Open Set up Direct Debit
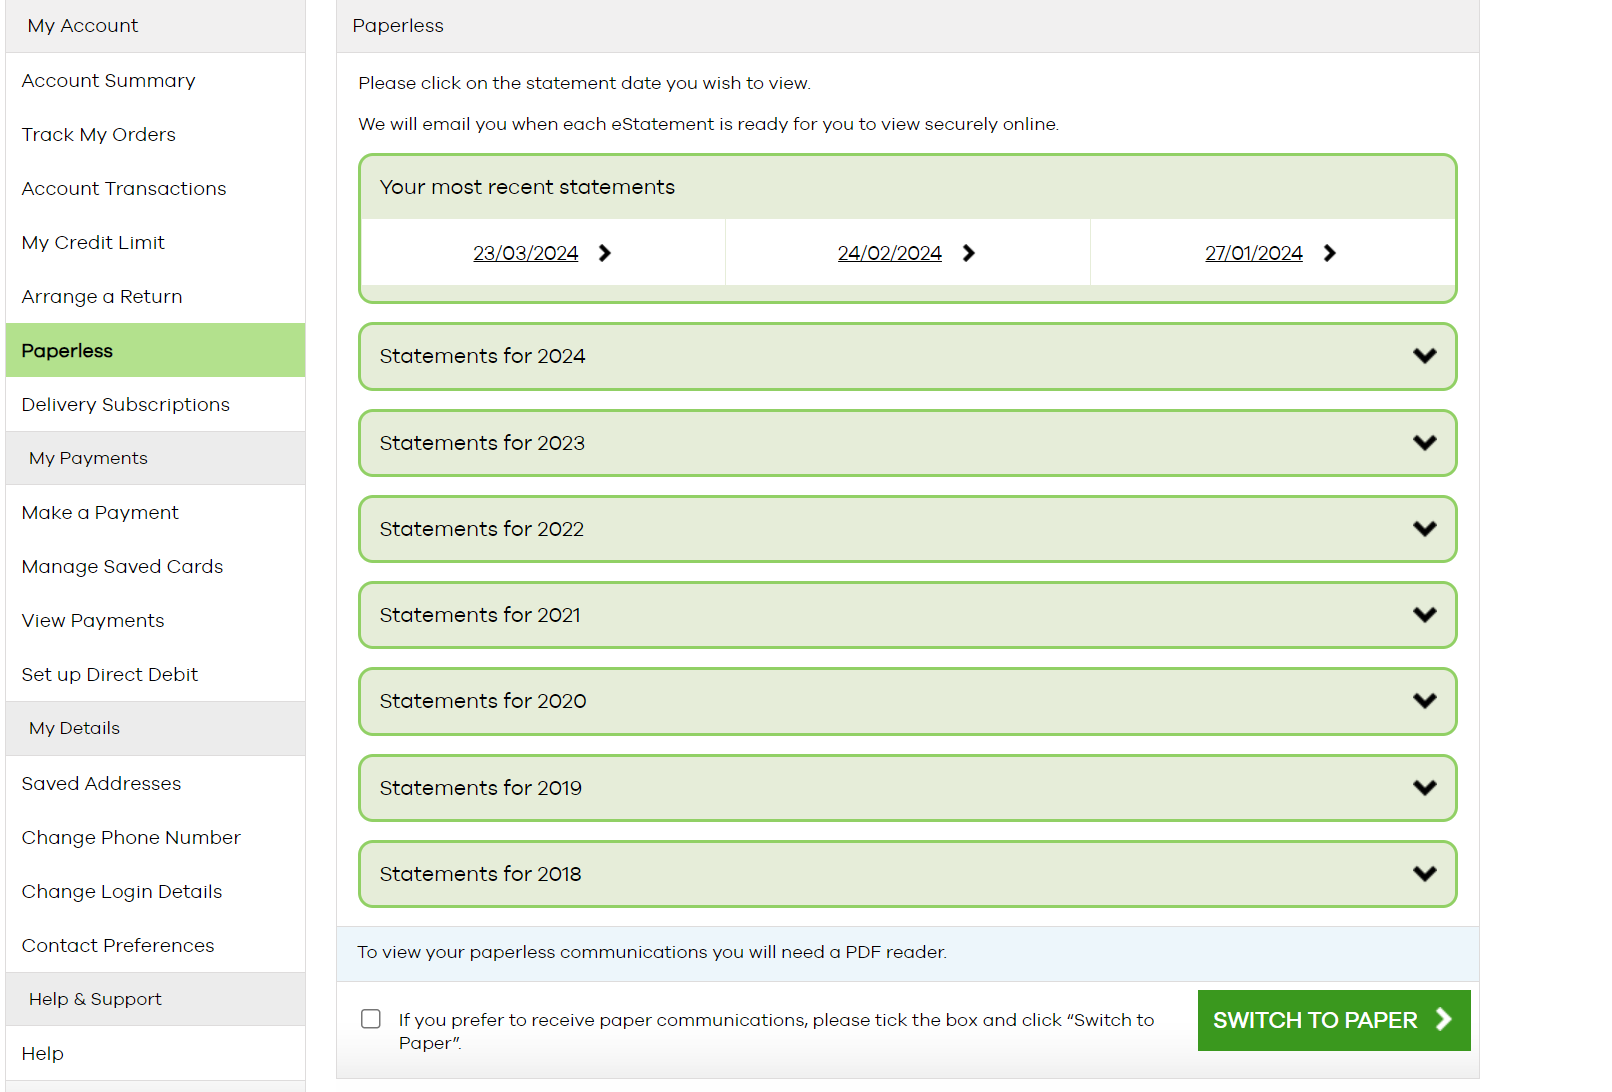 click(x=109, y=674)
